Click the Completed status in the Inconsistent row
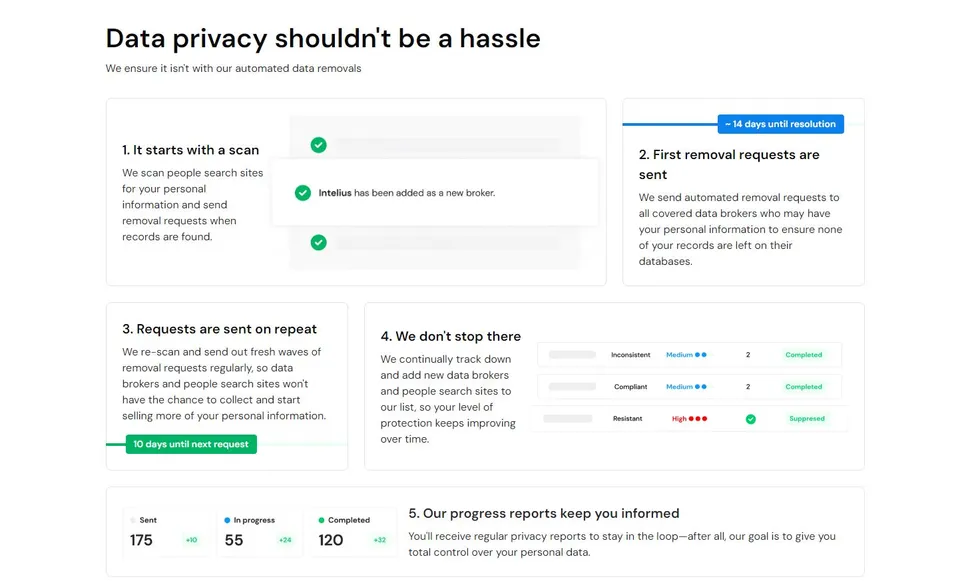The height and width of the screenshot is (587, 970). point(803,355)
